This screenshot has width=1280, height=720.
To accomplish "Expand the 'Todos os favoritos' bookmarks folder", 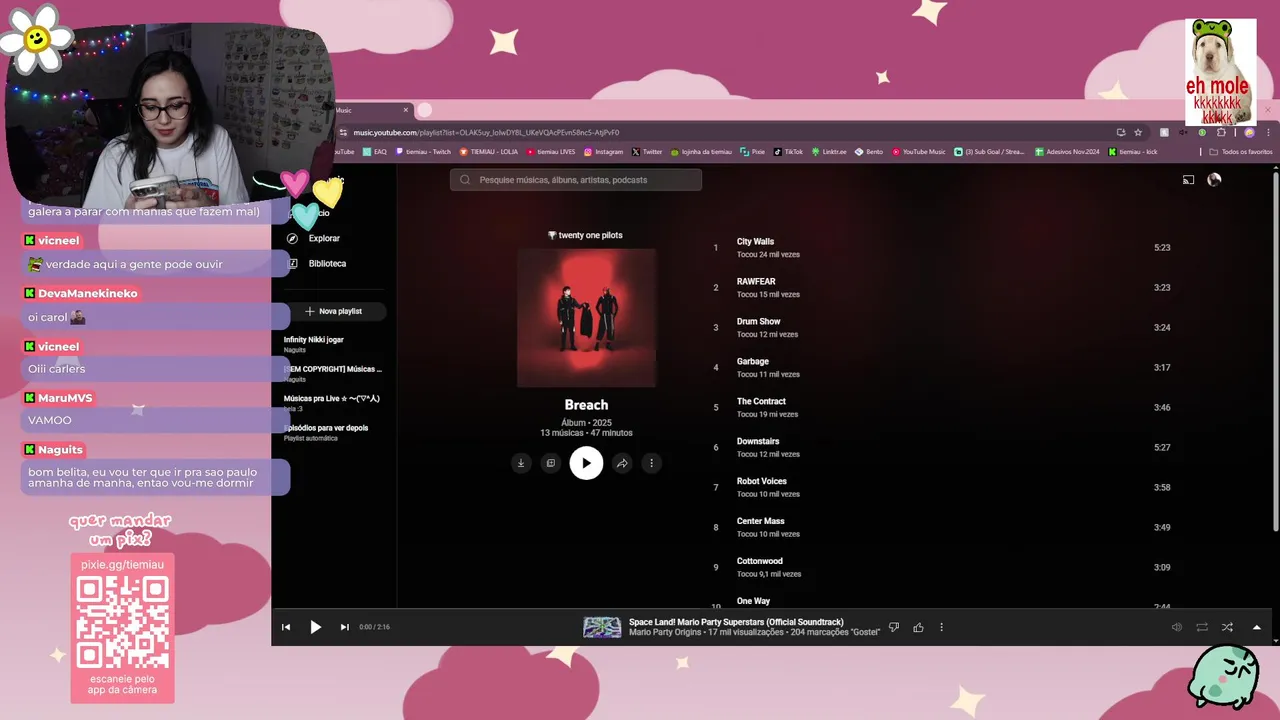I will [x=1241, y=152].
